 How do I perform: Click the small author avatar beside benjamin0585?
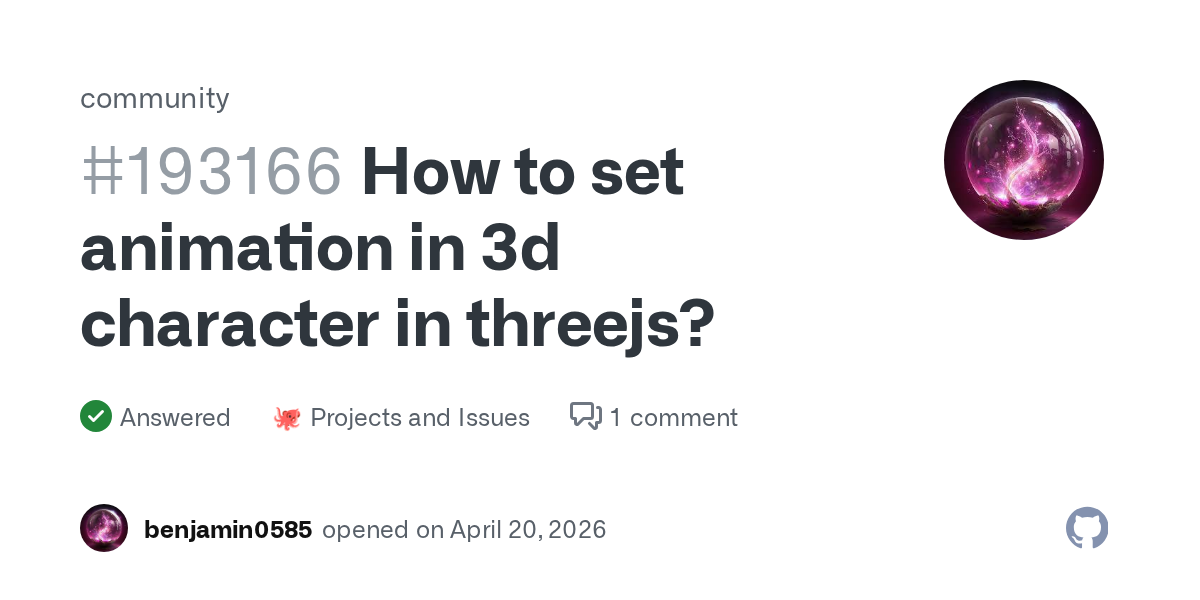(104, 528)
